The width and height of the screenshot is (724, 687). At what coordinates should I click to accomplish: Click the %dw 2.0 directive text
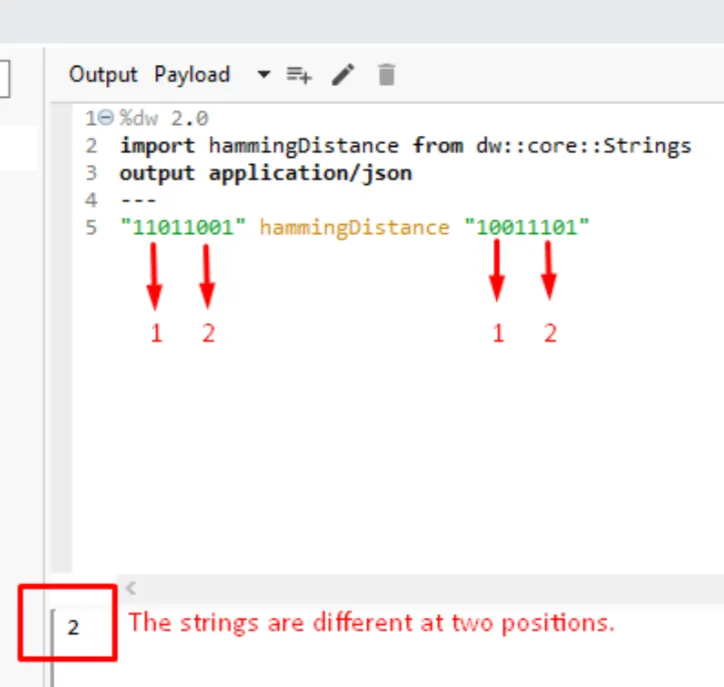tap(164, 119)
